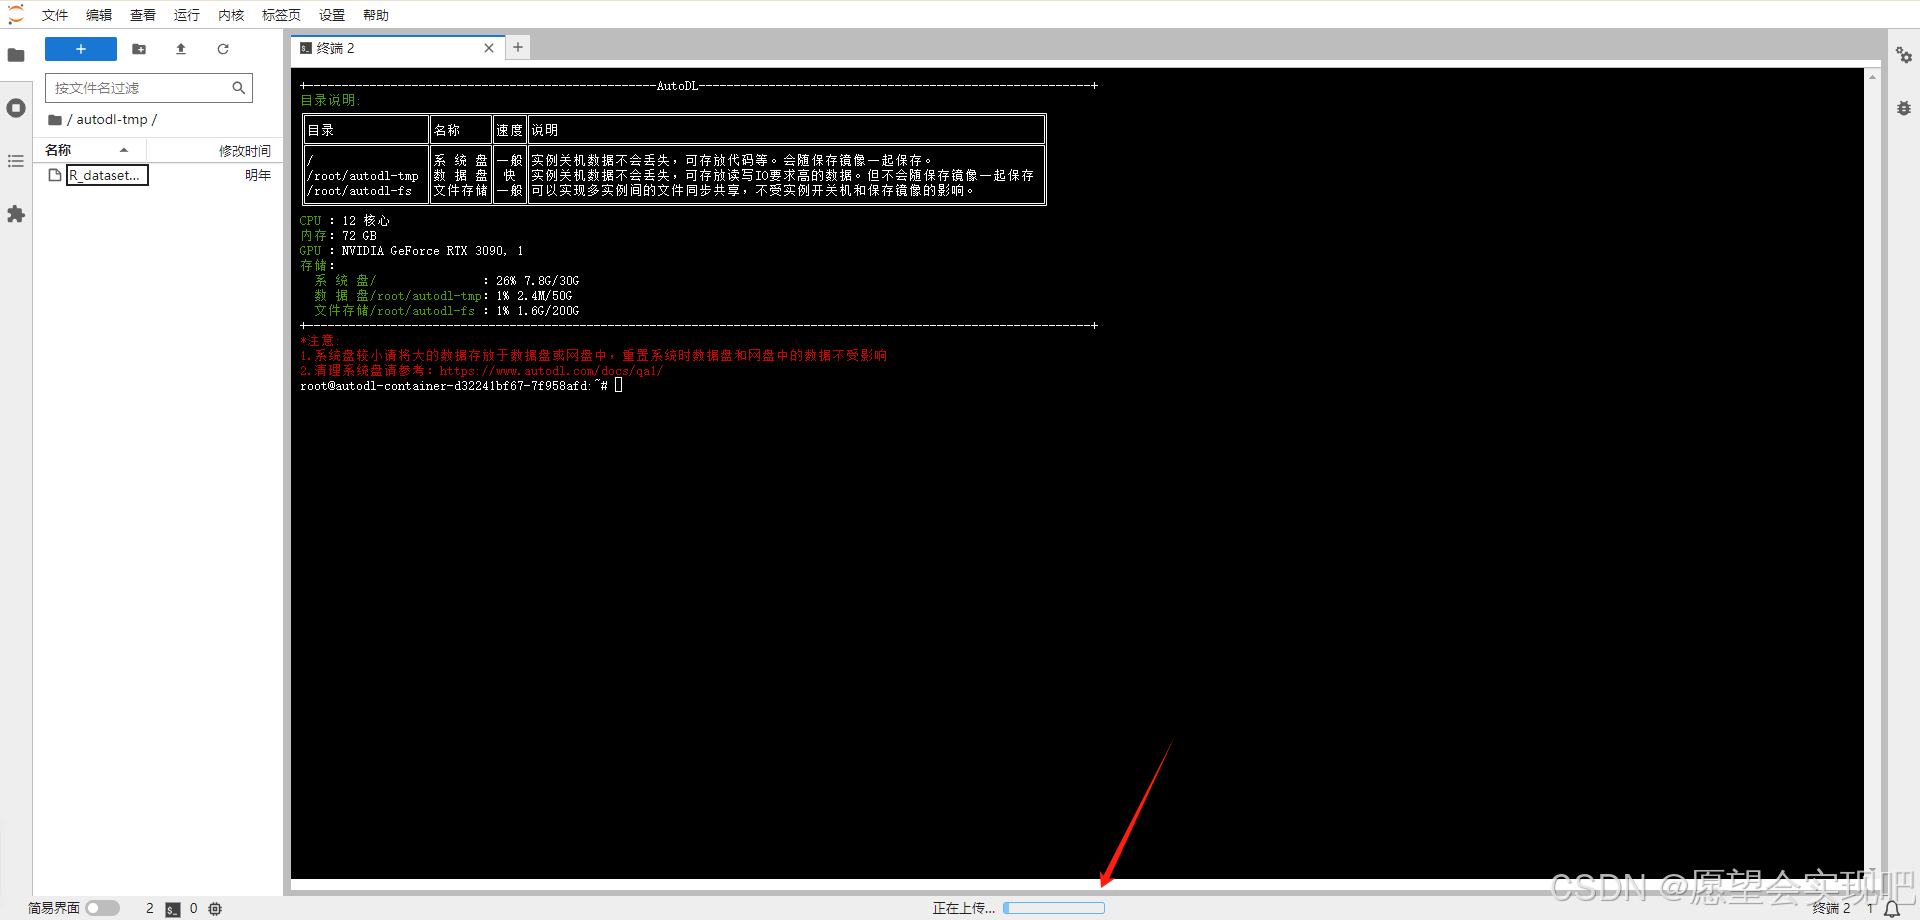Open the 标签页 menu
Viewport: 1920px width, 920px height.
pos(281,15)
